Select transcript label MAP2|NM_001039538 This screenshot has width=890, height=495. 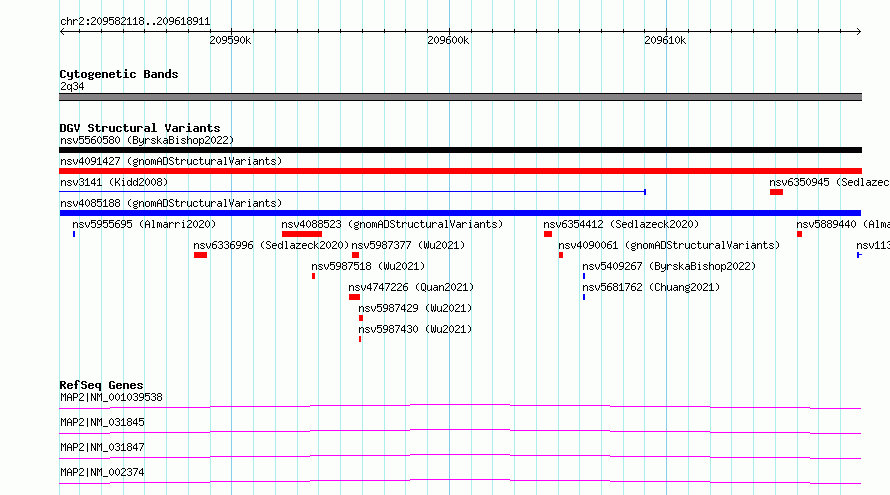111,397
